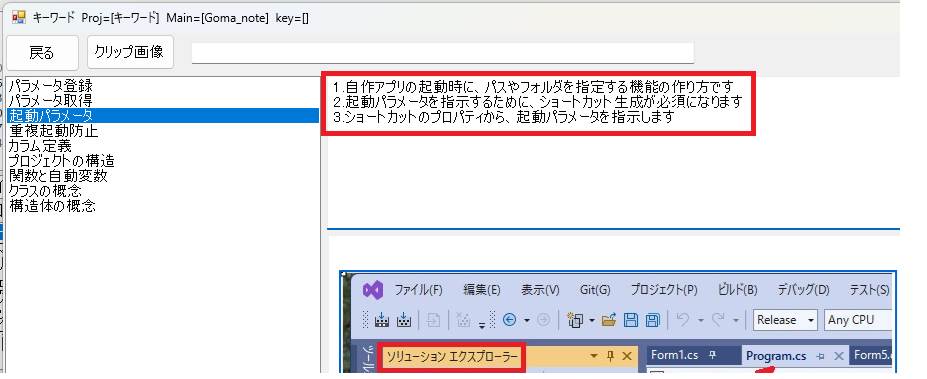Click the greyed-out dotted build icon

click(x=464, y=320)
